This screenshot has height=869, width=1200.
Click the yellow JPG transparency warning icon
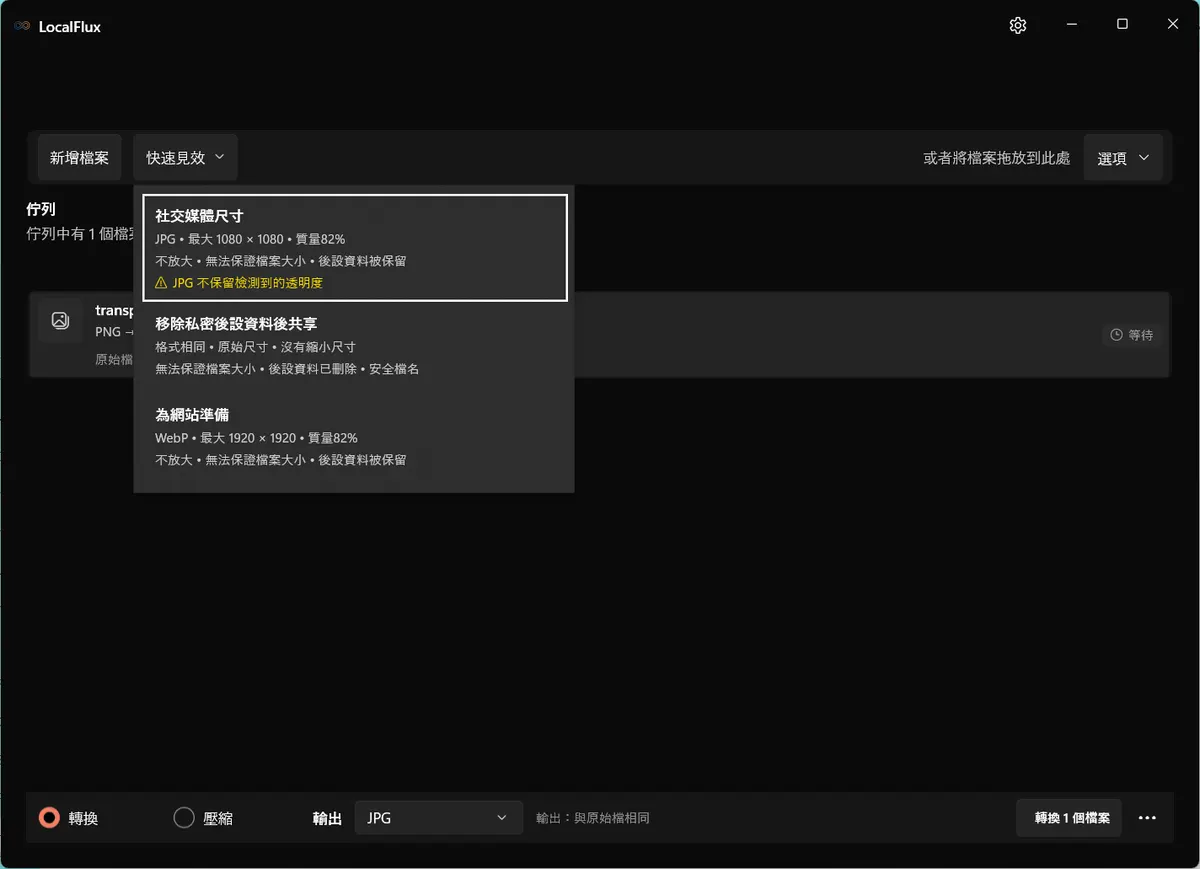pyautogui.click(x=162, y=283)
